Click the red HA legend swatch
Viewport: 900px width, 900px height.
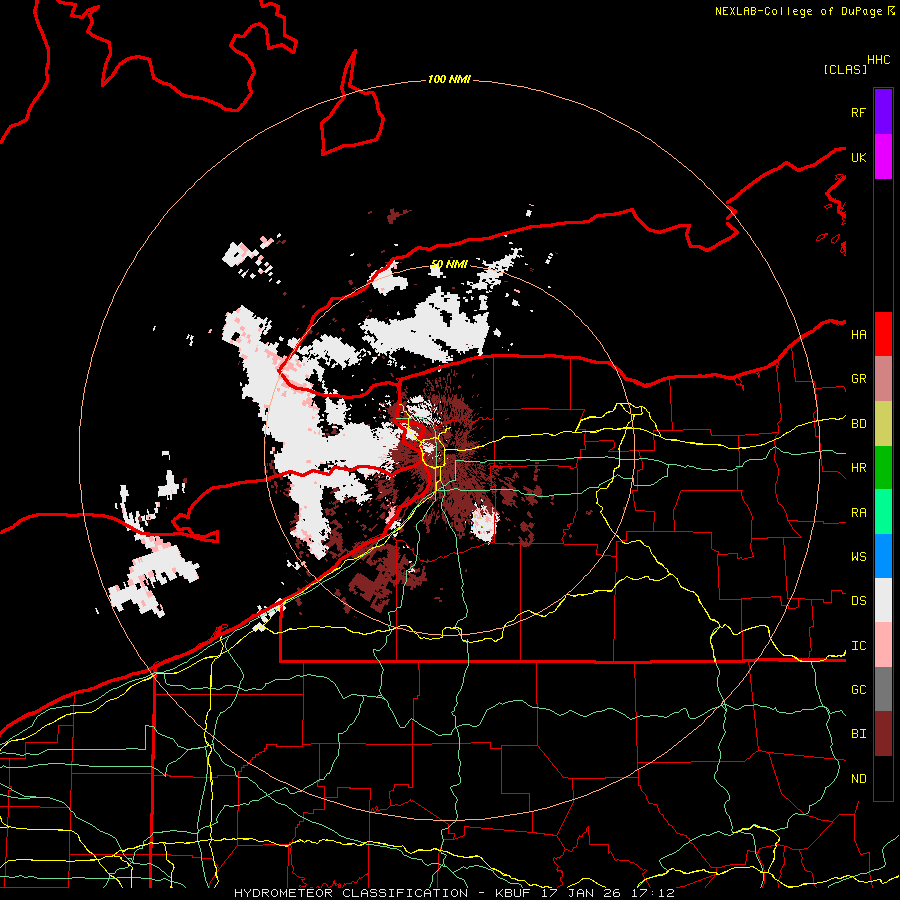point(883,334)
